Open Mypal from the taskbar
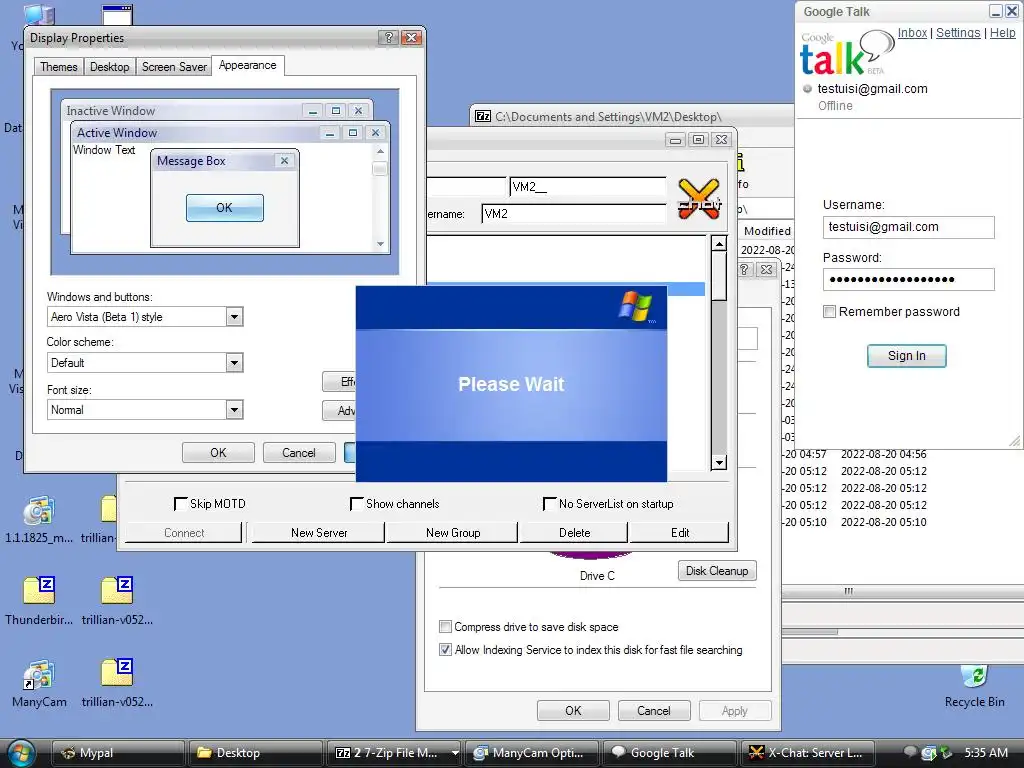The width and height of the screenshot is (1024, 768). 118,753
